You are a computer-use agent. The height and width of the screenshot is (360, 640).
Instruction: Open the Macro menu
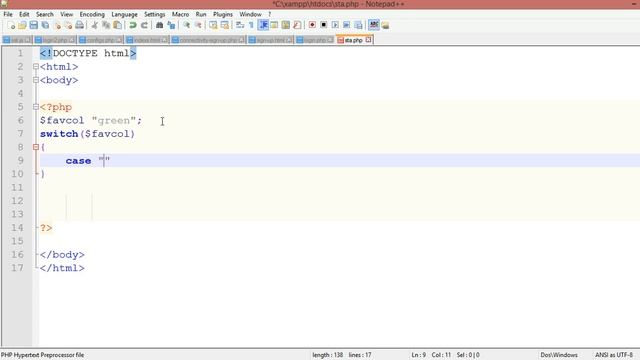click(x=180, y=14)
